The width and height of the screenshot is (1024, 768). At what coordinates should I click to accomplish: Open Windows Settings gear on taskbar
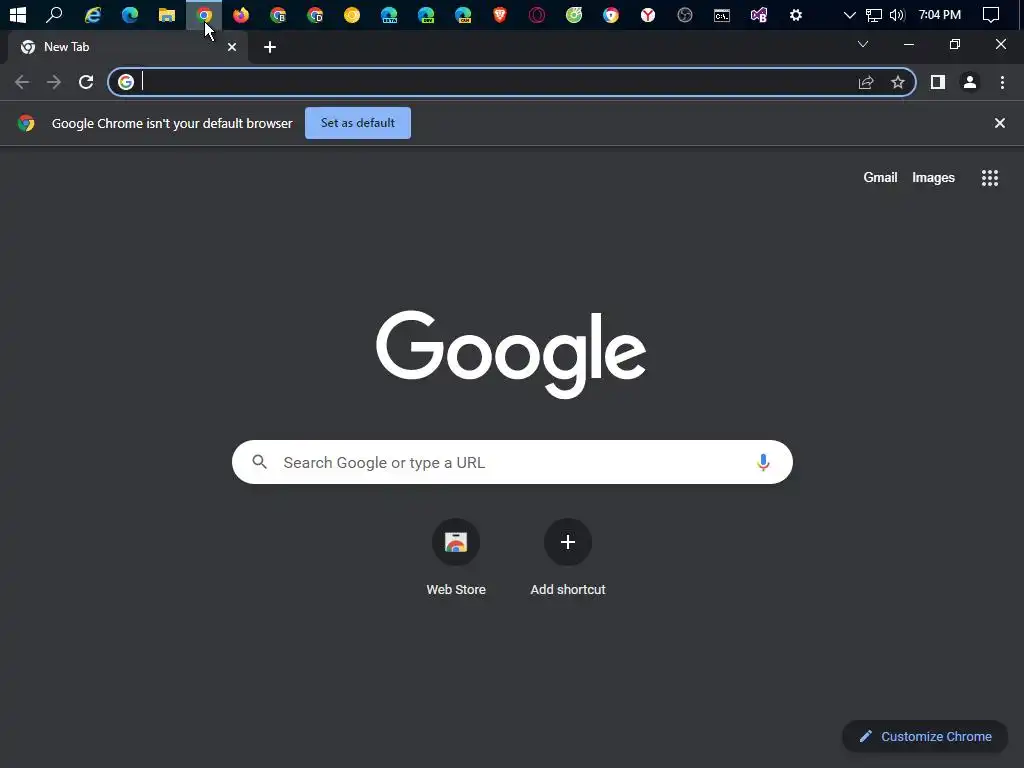click(796, 14)
